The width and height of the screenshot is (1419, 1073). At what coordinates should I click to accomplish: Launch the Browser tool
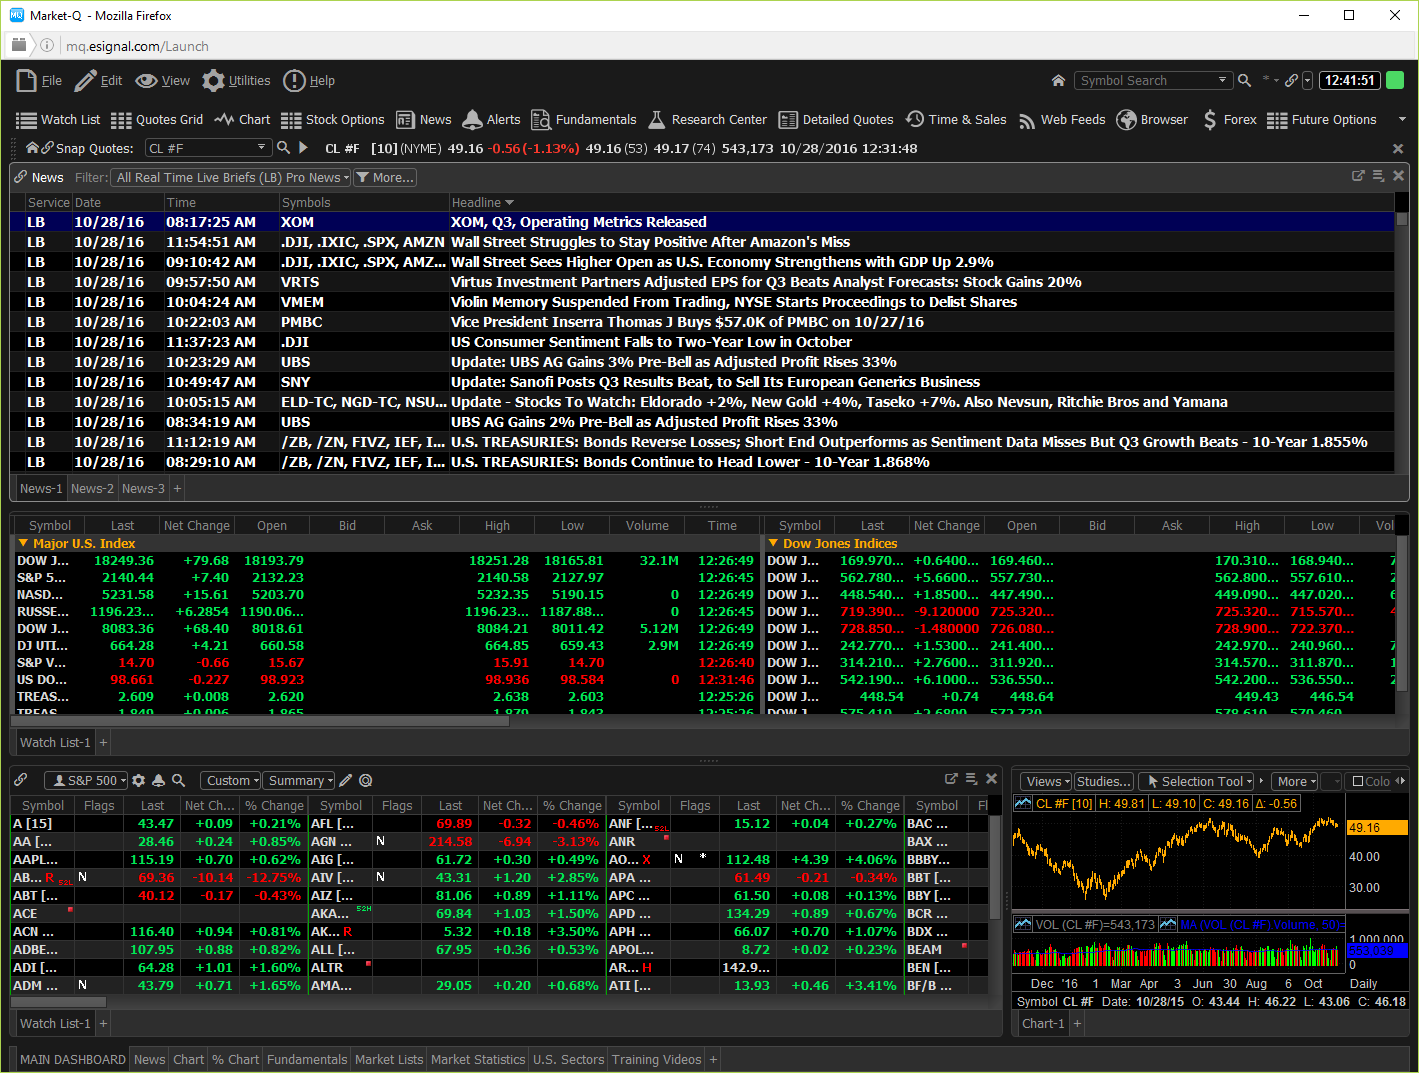(1153, 120)
